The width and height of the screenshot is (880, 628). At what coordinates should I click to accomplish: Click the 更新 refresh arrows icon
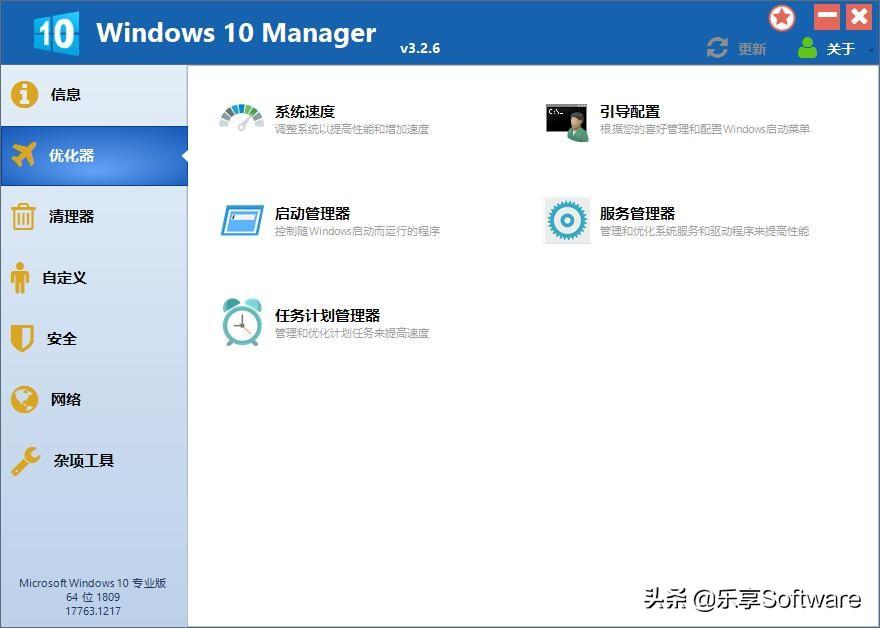717,48
